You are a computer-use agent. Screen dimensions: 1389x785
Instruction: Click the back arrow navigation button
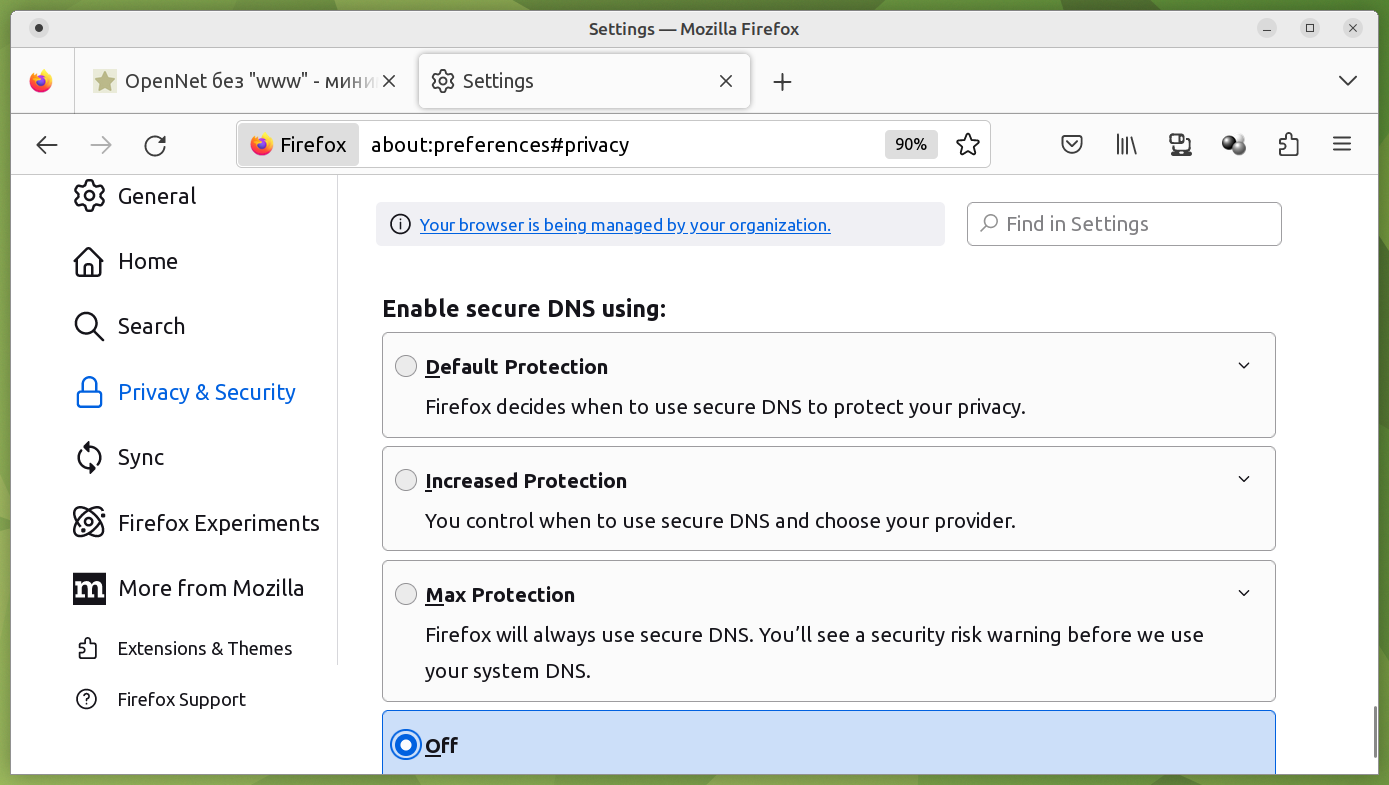(x=47, y=146)
